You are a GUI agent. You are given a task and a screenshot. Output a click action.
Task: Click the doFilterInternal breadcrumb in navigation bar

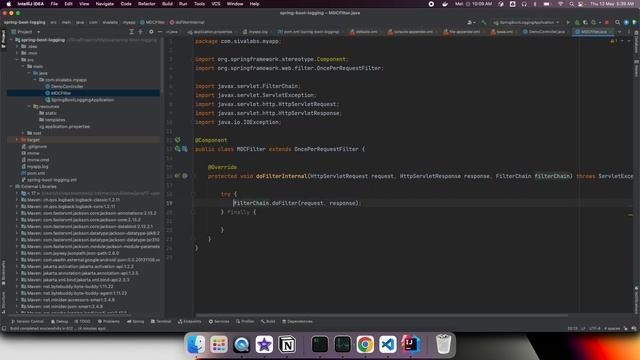click(187, 22)
